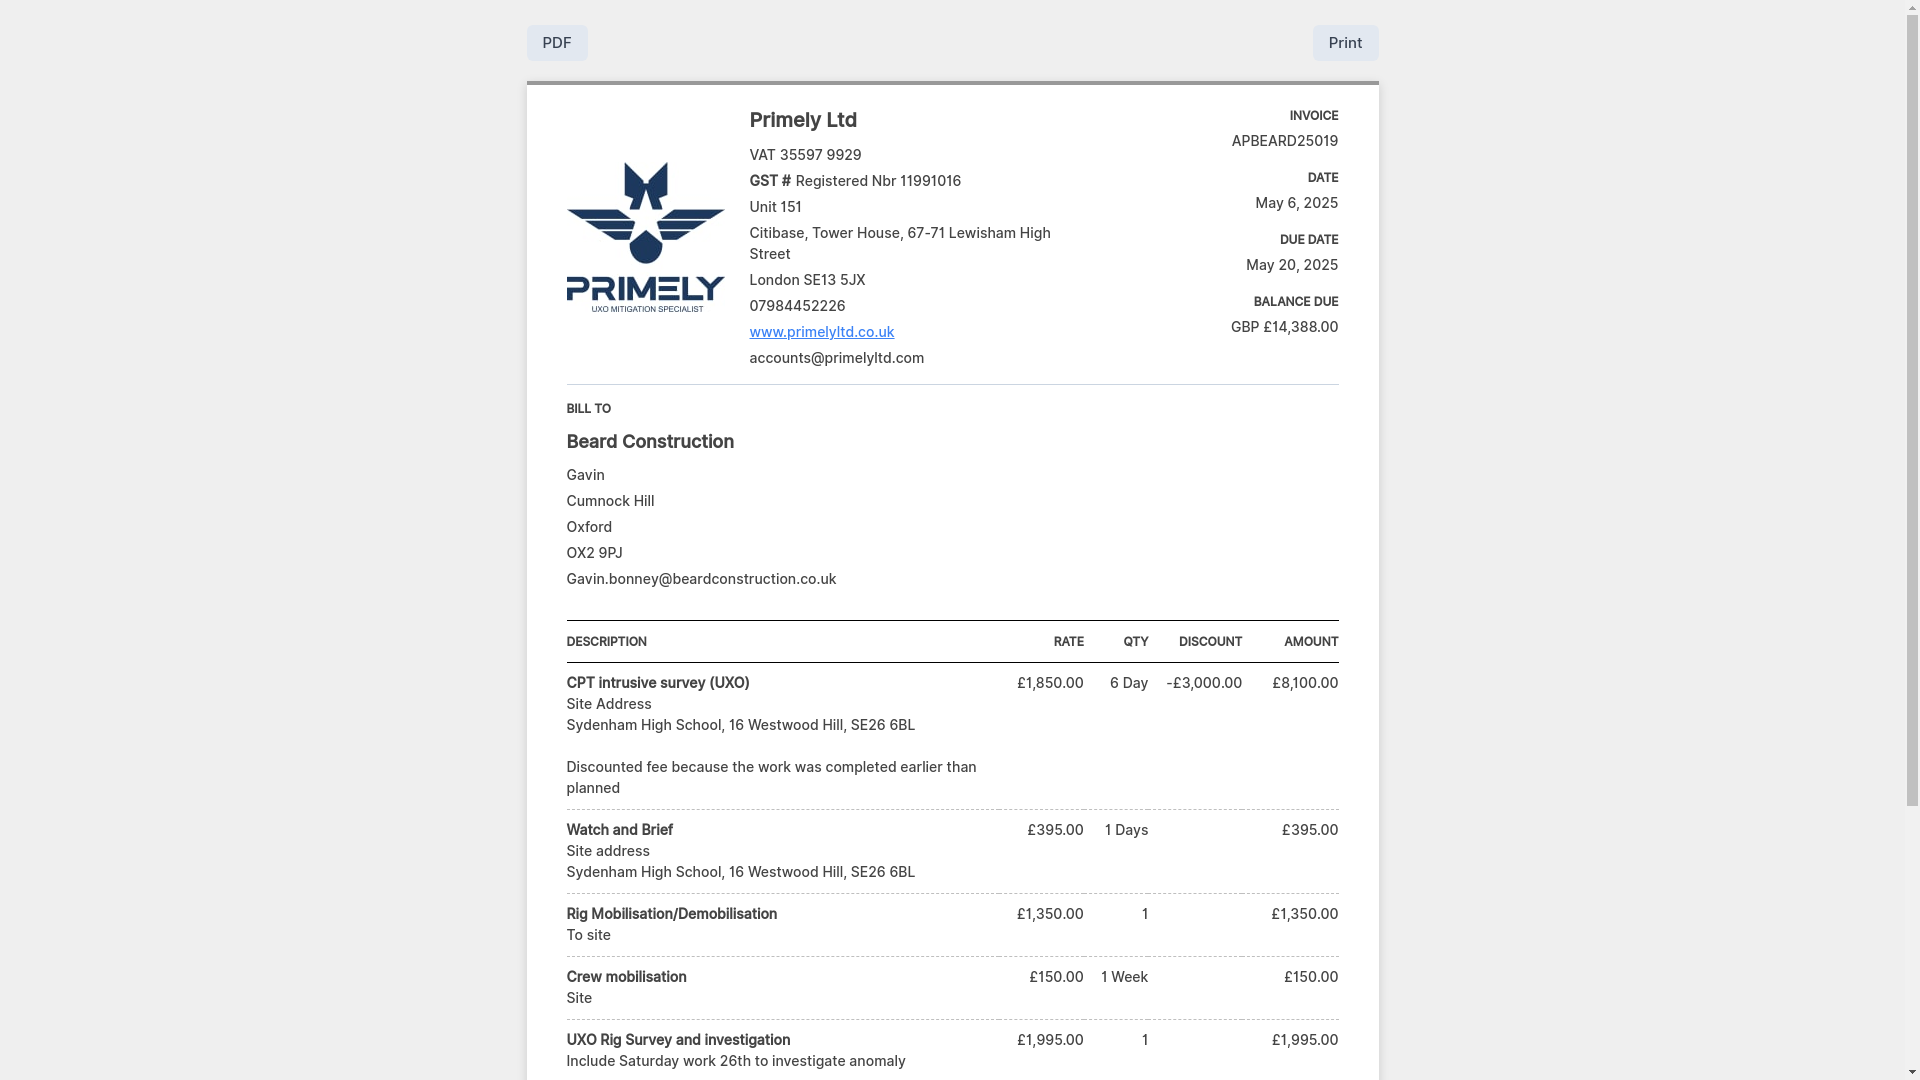1920x1080 pixels.
Task: Select the £8,100.00 amount cell
Action: click(1305, 683)
